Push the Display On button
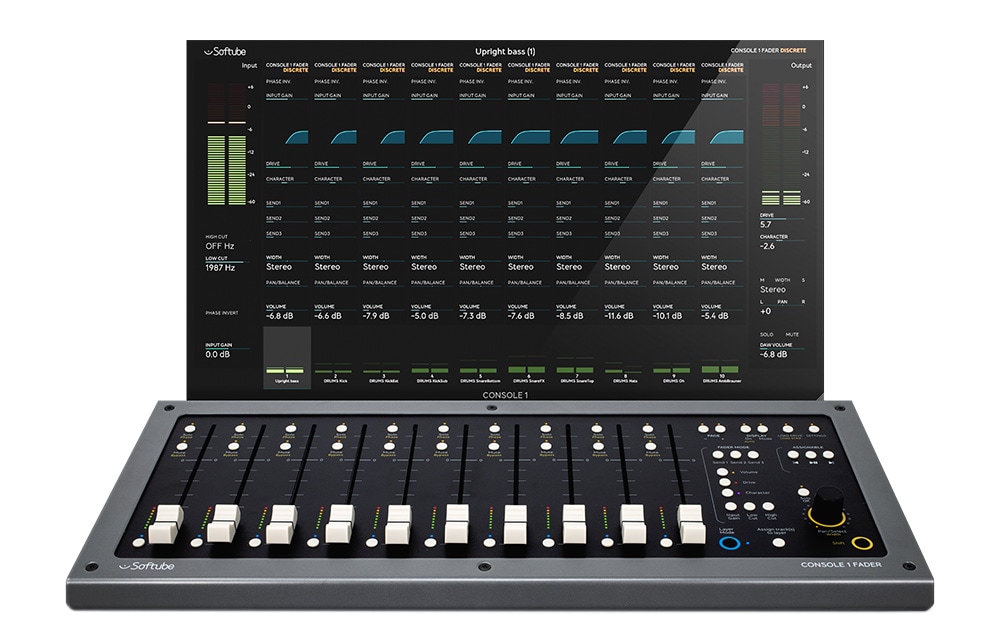The height and width of the screenshot is (624, 1000). pyautogui.click(x=746, y=429)
